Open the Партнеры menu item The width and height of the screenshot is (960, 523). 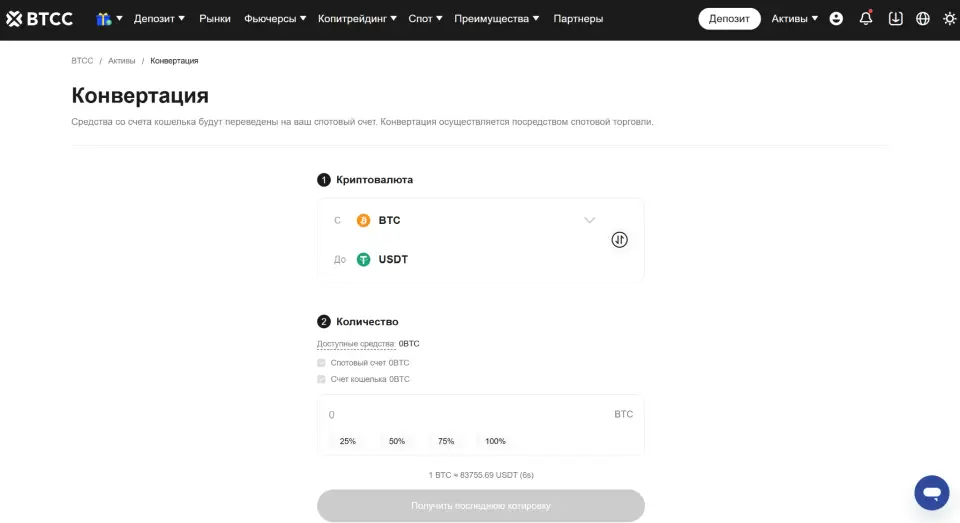[x=578, y=19]
